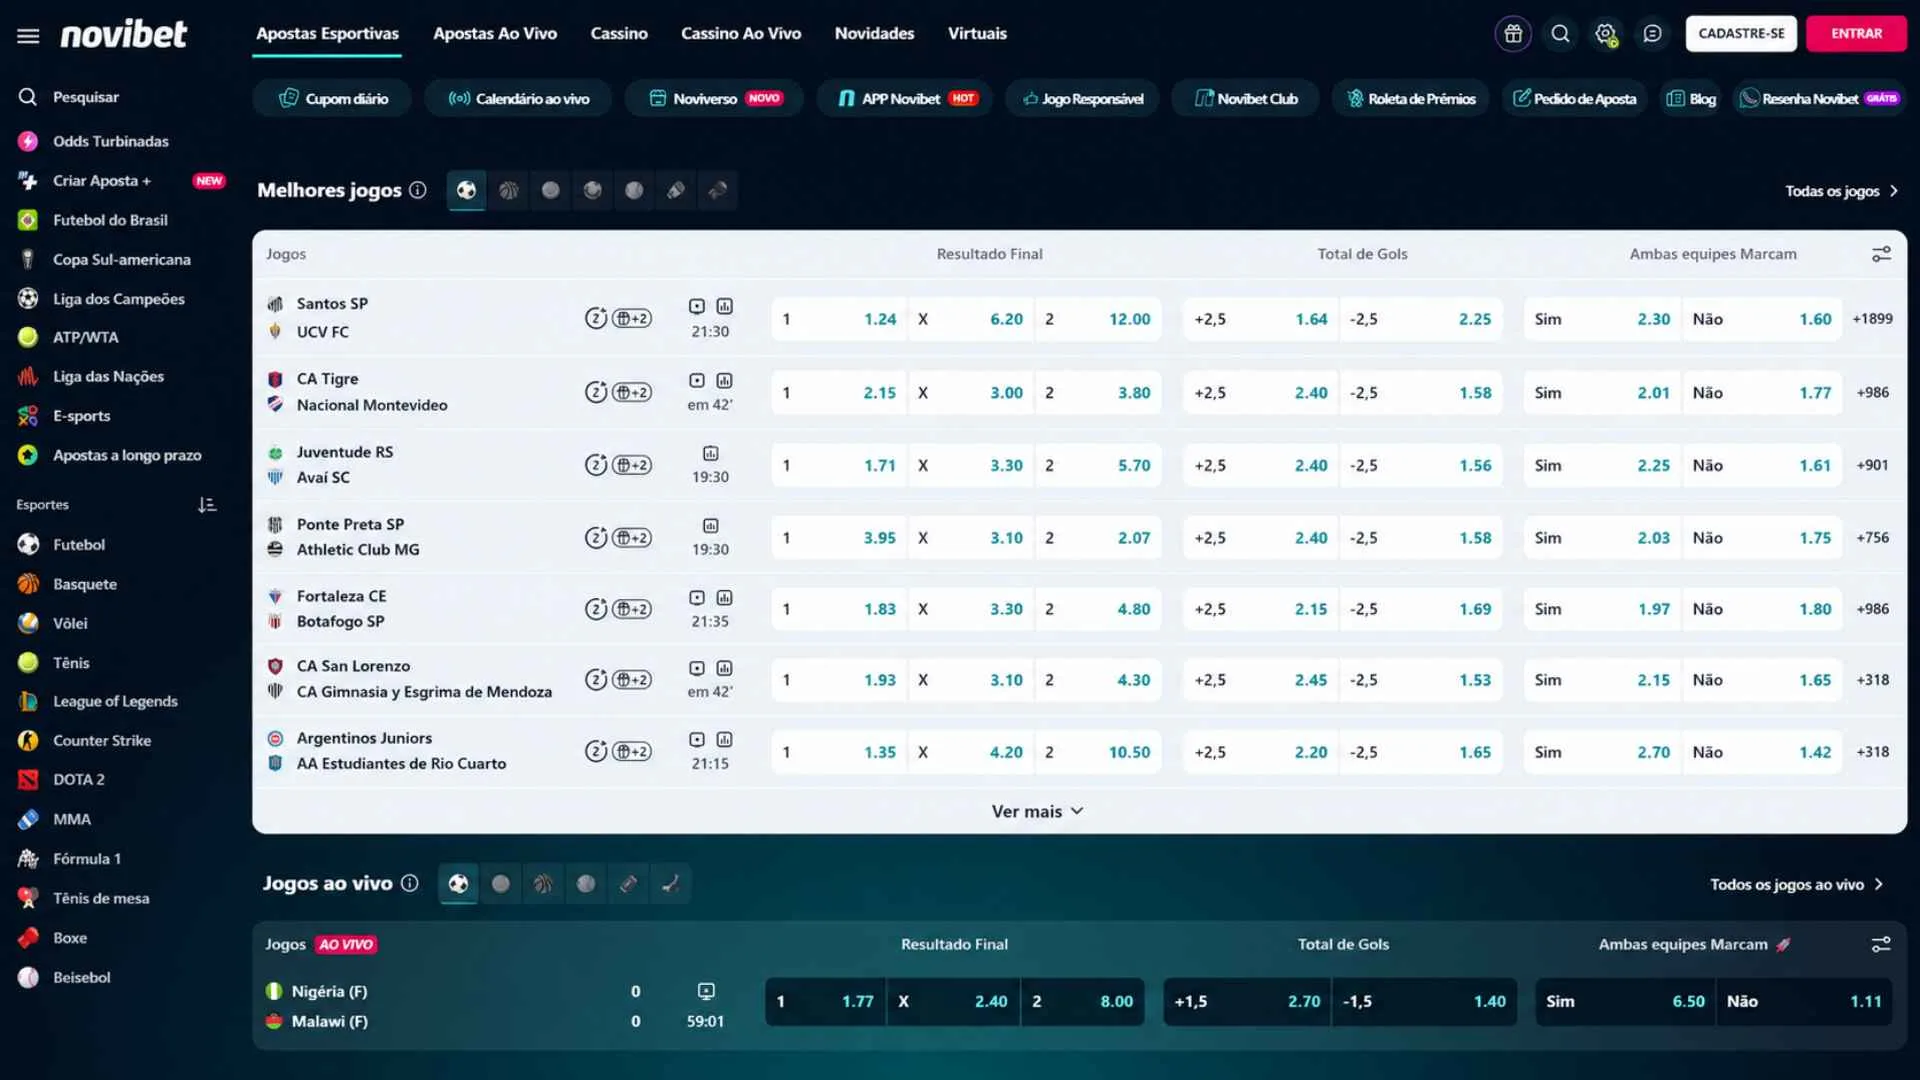Open Fórmula 1 in sidebar

(x=86, y=859)
